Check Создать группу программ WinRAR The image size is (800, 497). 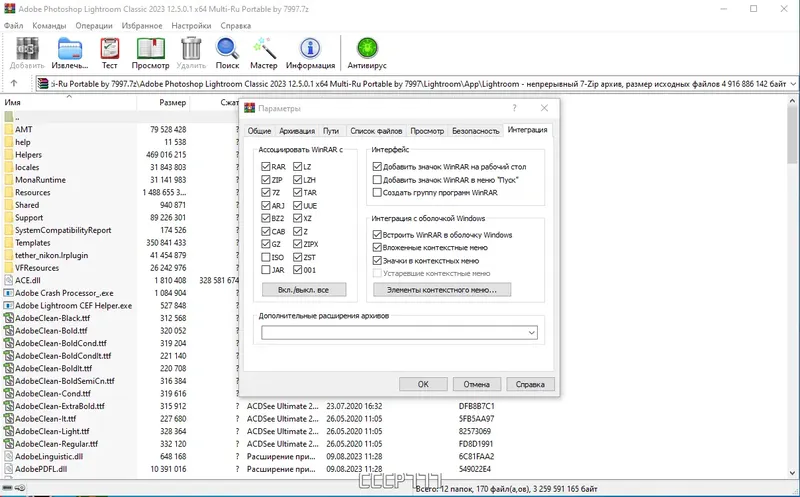(x=377, y=192)
